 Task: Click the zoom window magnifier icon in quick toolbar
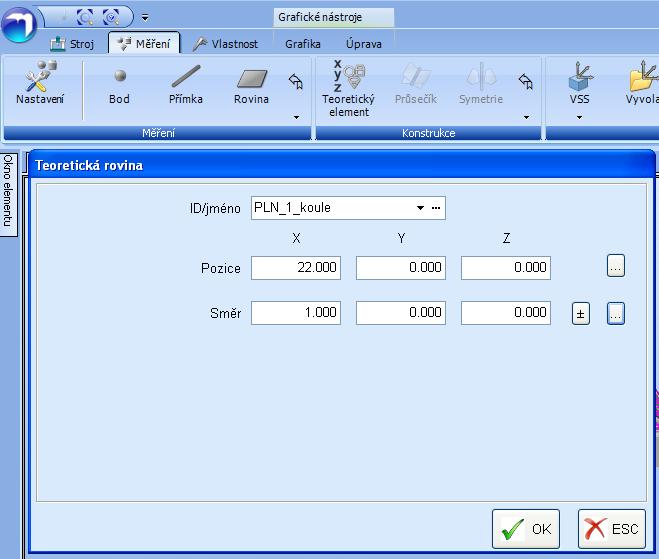click(85, 17)
